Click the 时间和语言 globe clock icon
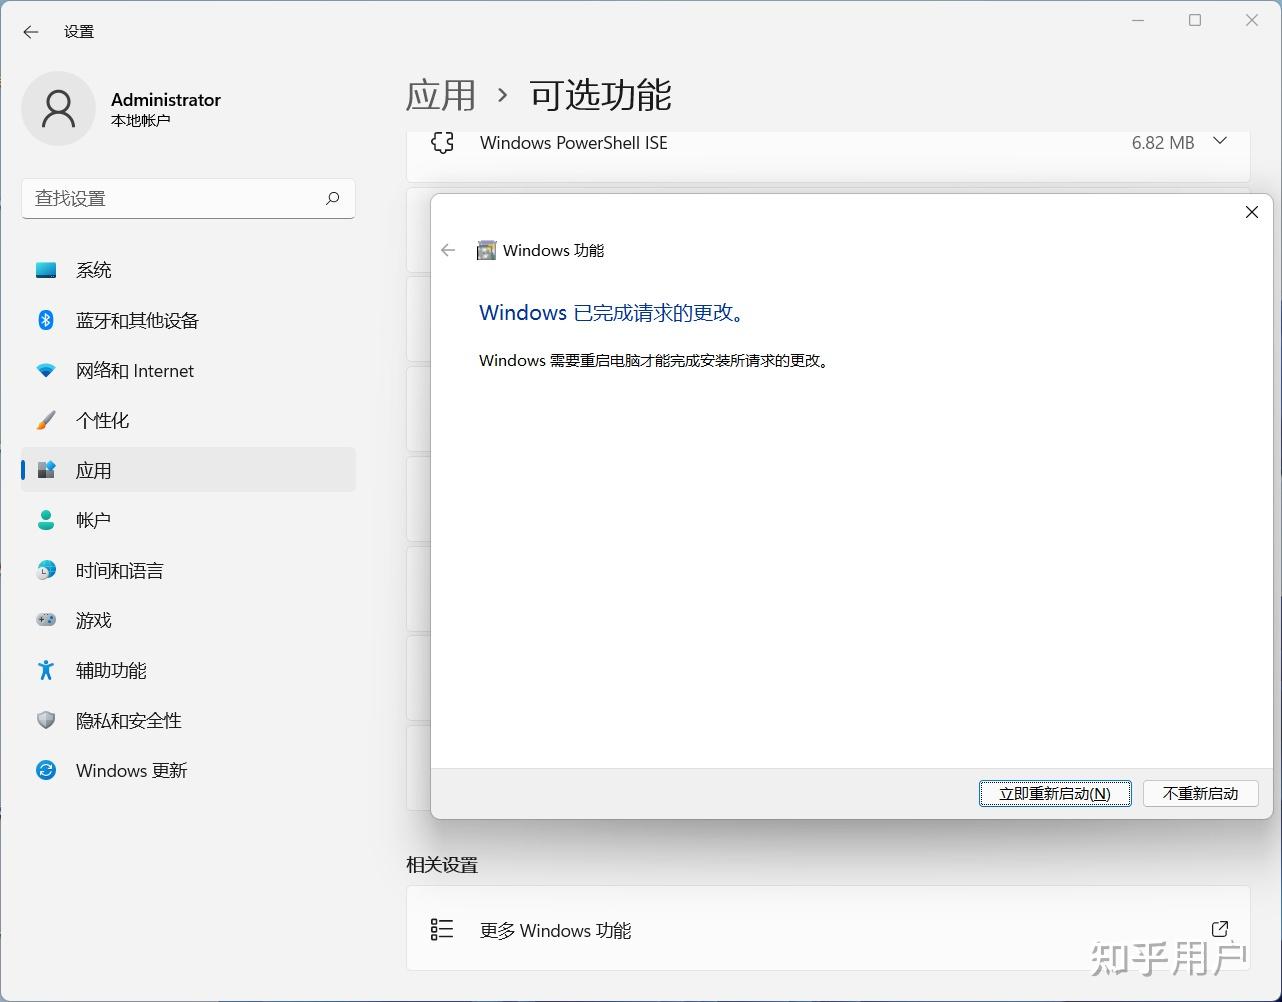This screenshot has width=1282, height=1002. tap(46, 570)
